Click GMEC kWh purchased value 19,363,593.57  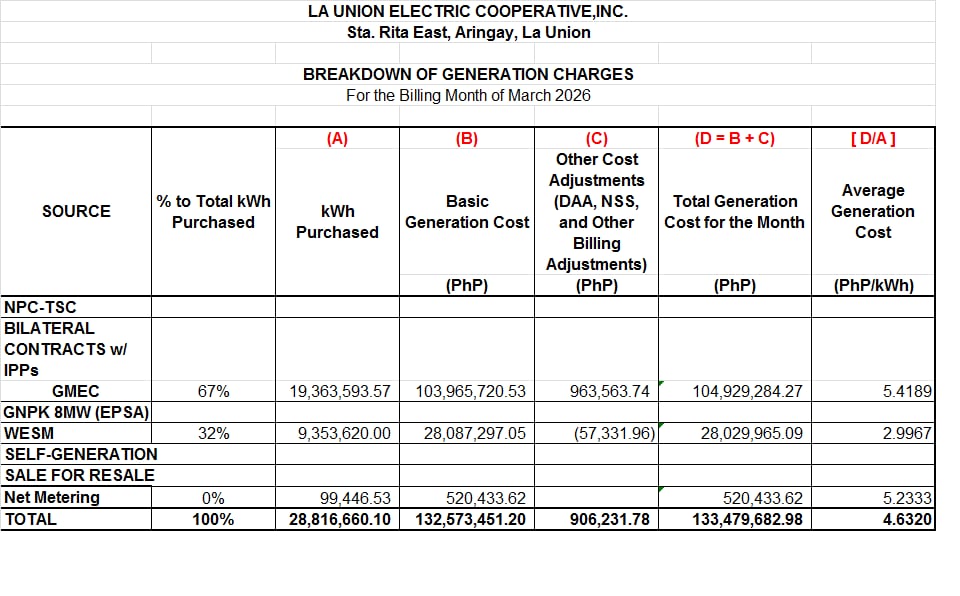(x=340, y=392)
